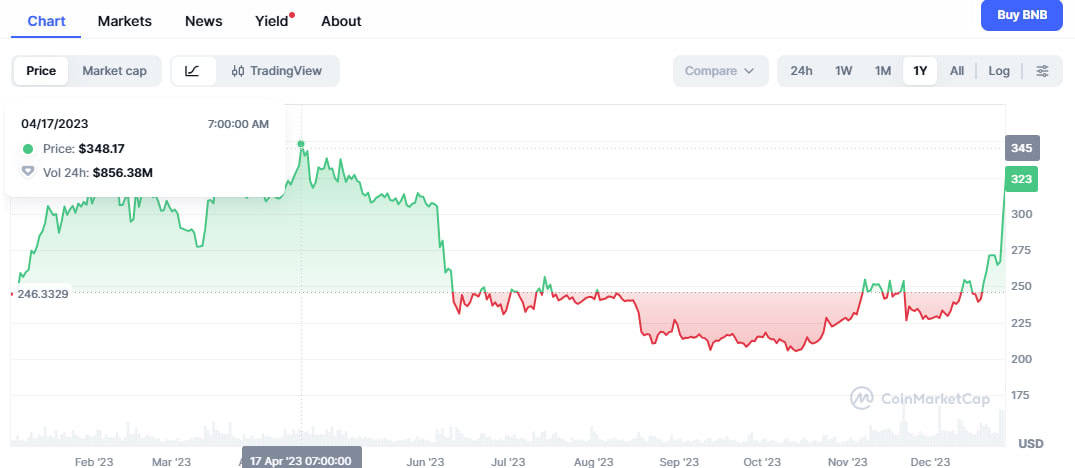Click the green price dot in tooltip
1075x468 pixels.
(x=28, y=148)
